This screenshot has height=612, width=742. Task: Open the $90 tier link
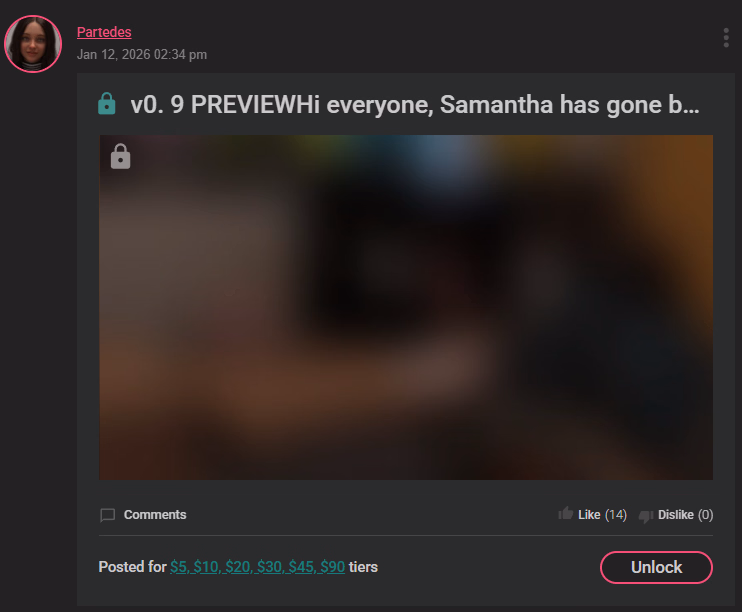pos(333,567)
